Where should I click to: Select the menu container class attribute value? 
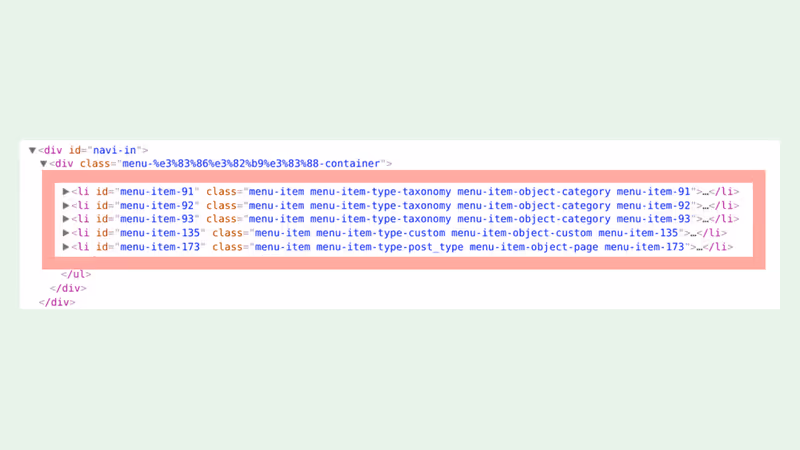(251, 164)
